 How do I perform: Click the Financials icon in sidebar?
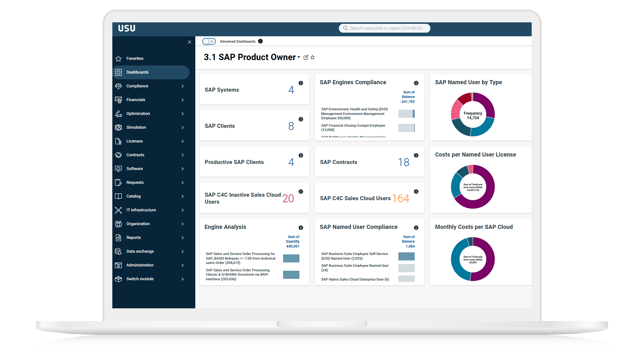tap(118, 100)
